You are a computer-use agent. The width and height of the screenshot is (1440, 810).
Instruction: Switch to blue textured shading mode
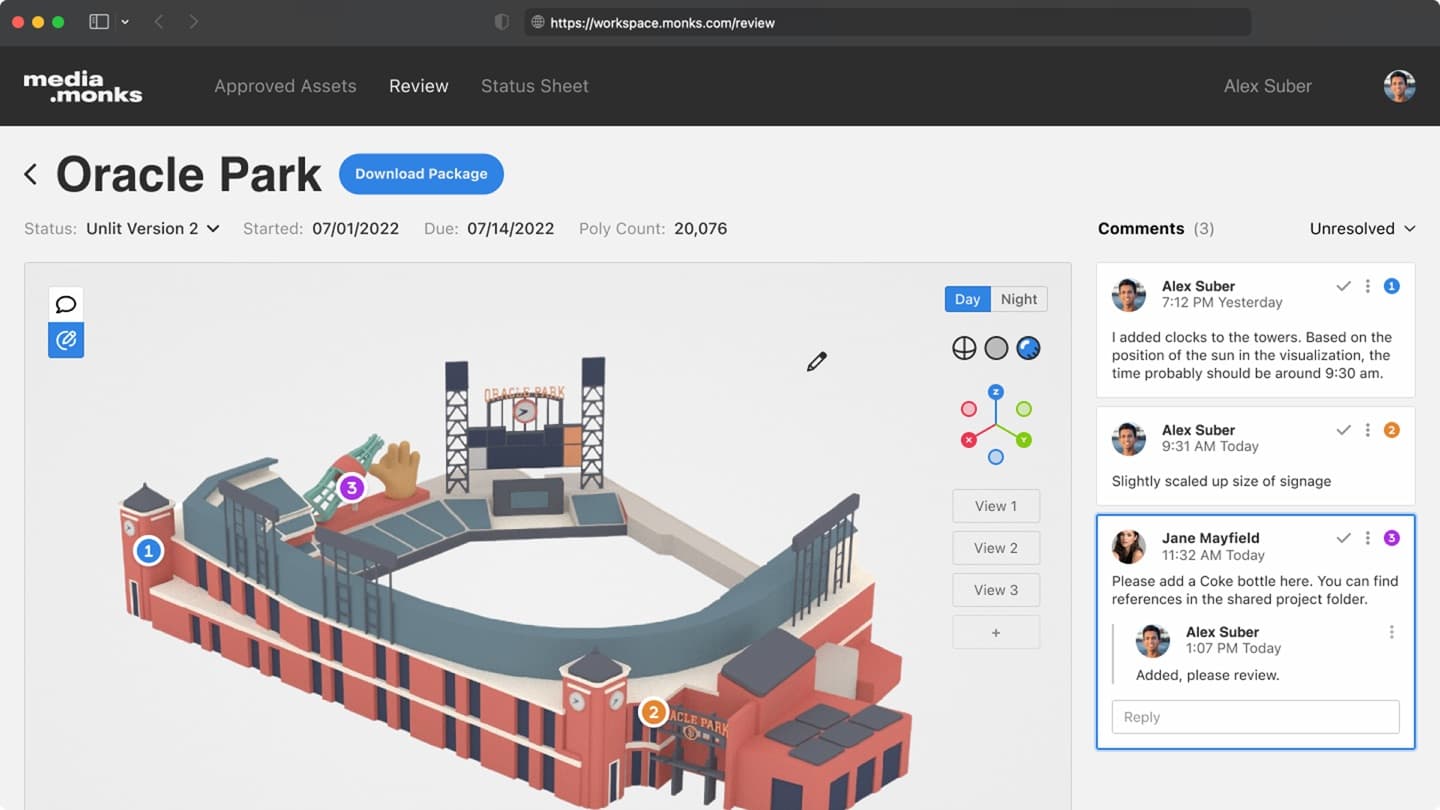click(1028, 348)
